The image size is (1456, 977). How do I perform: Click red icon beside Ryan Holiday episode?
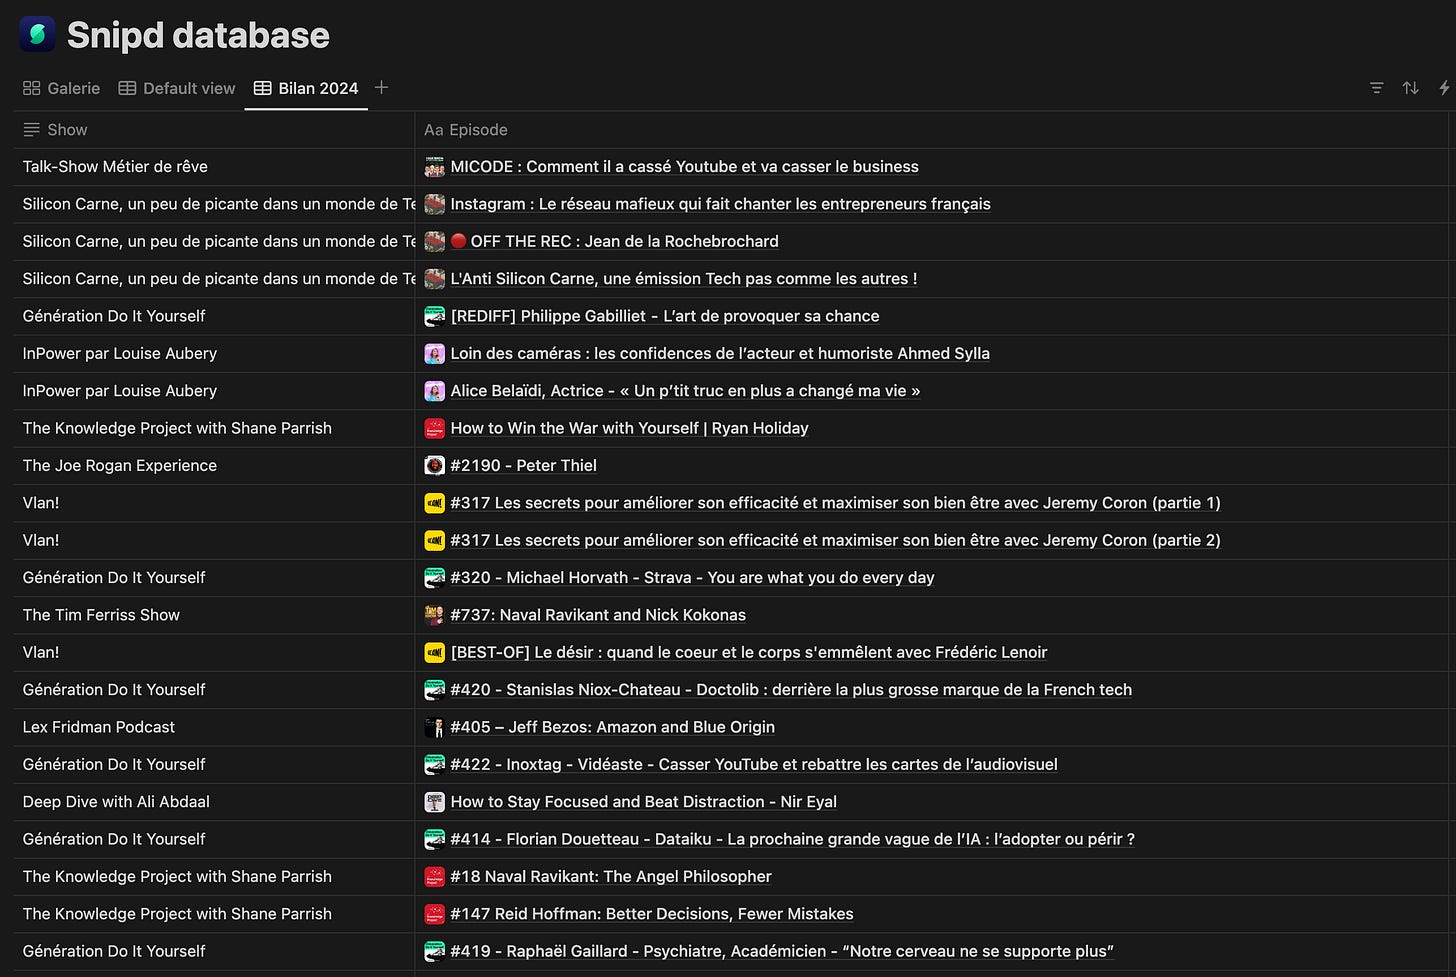tap(434, 428)
